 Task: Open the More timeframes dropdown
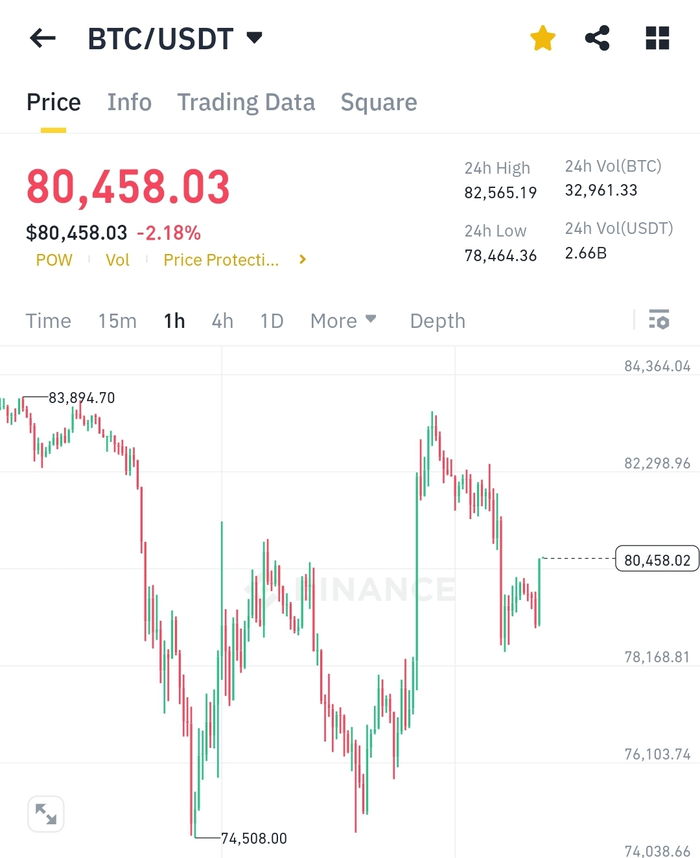(343, 321)
